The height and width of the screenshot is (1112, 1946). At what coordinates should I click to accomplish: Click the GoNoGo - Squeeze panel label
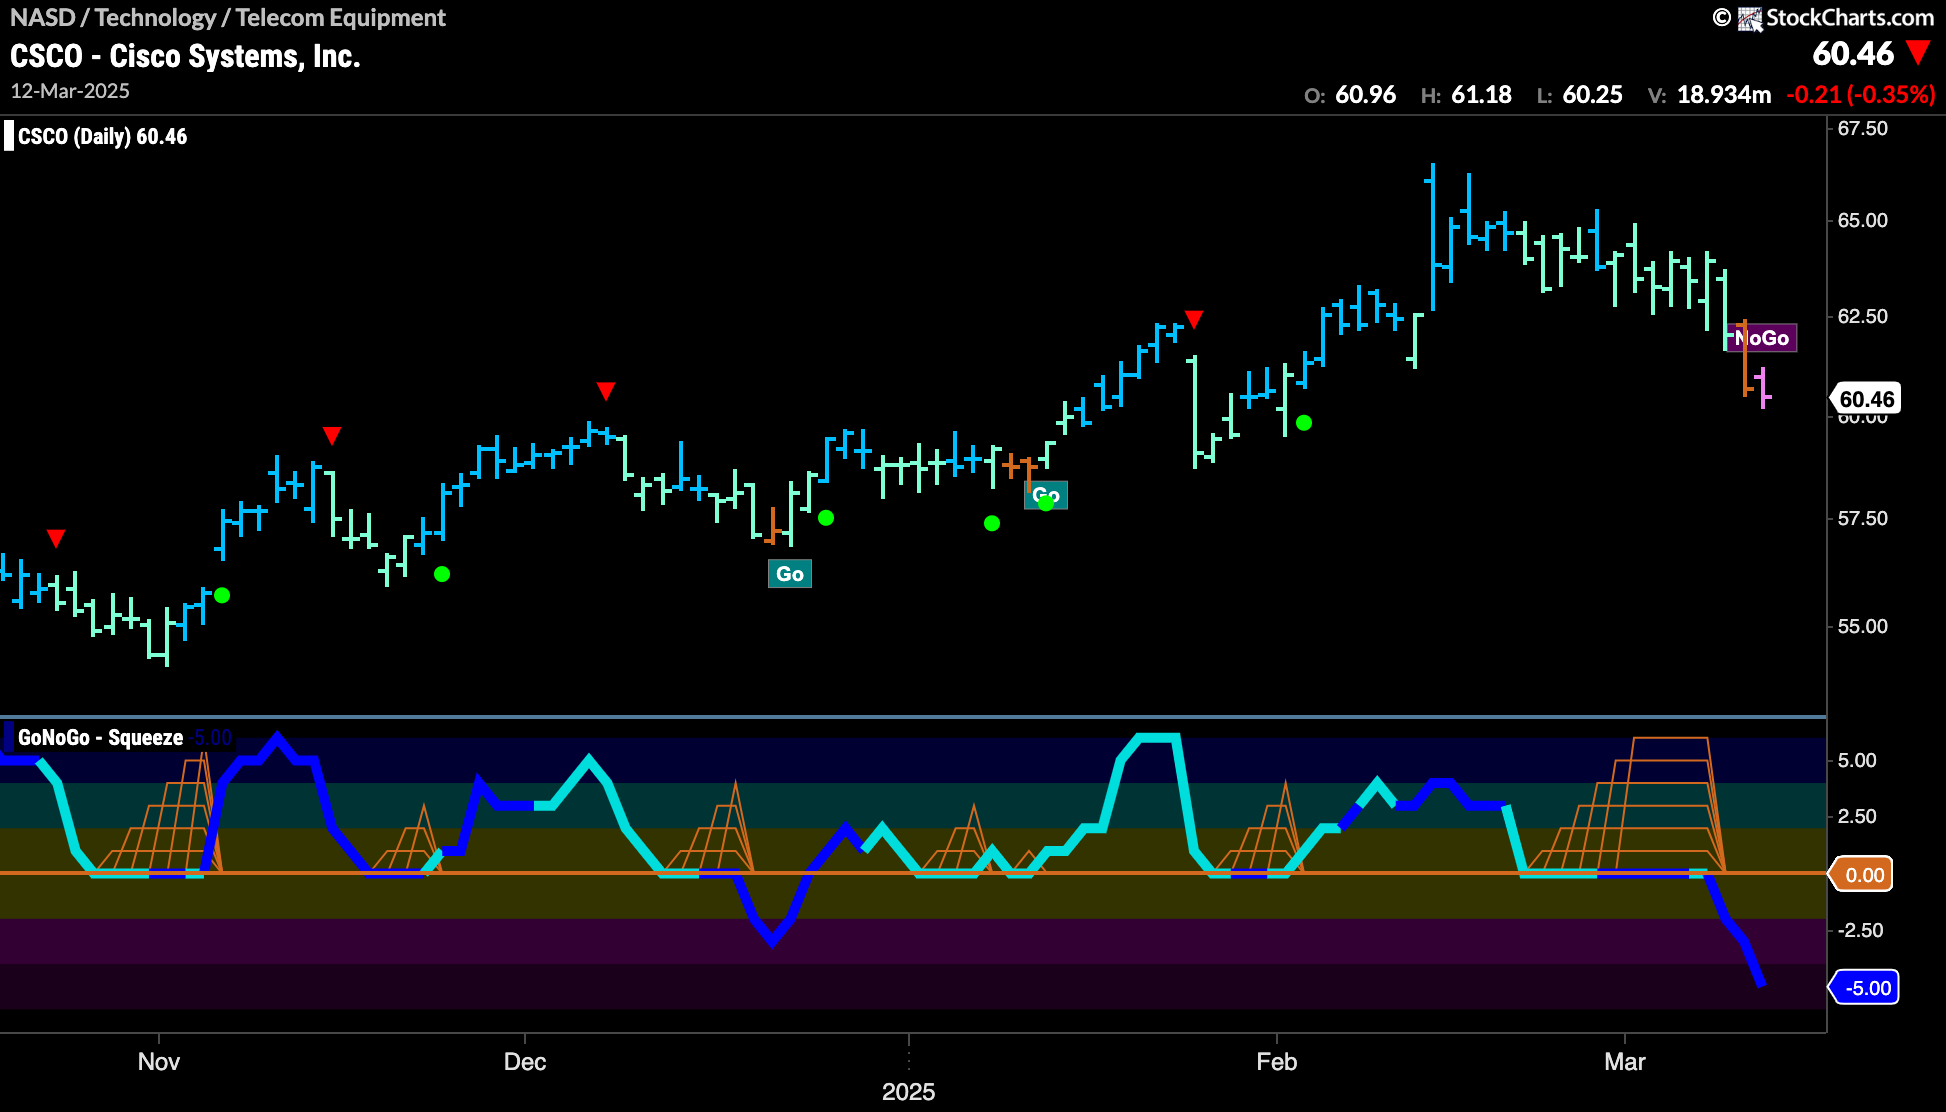100,738
